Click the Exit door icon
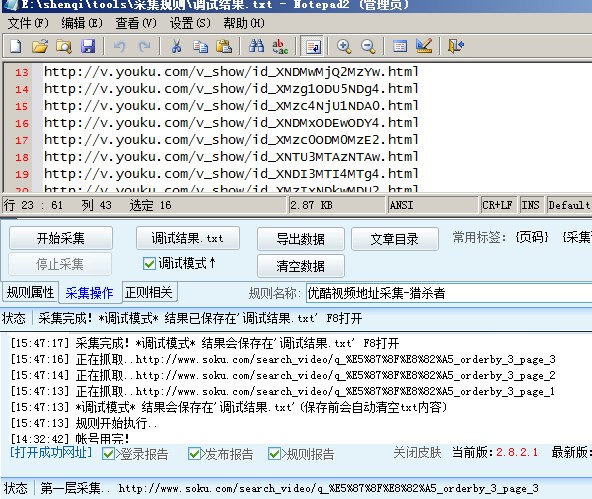This screenshot has width=592, height=499. click(456, 46)
